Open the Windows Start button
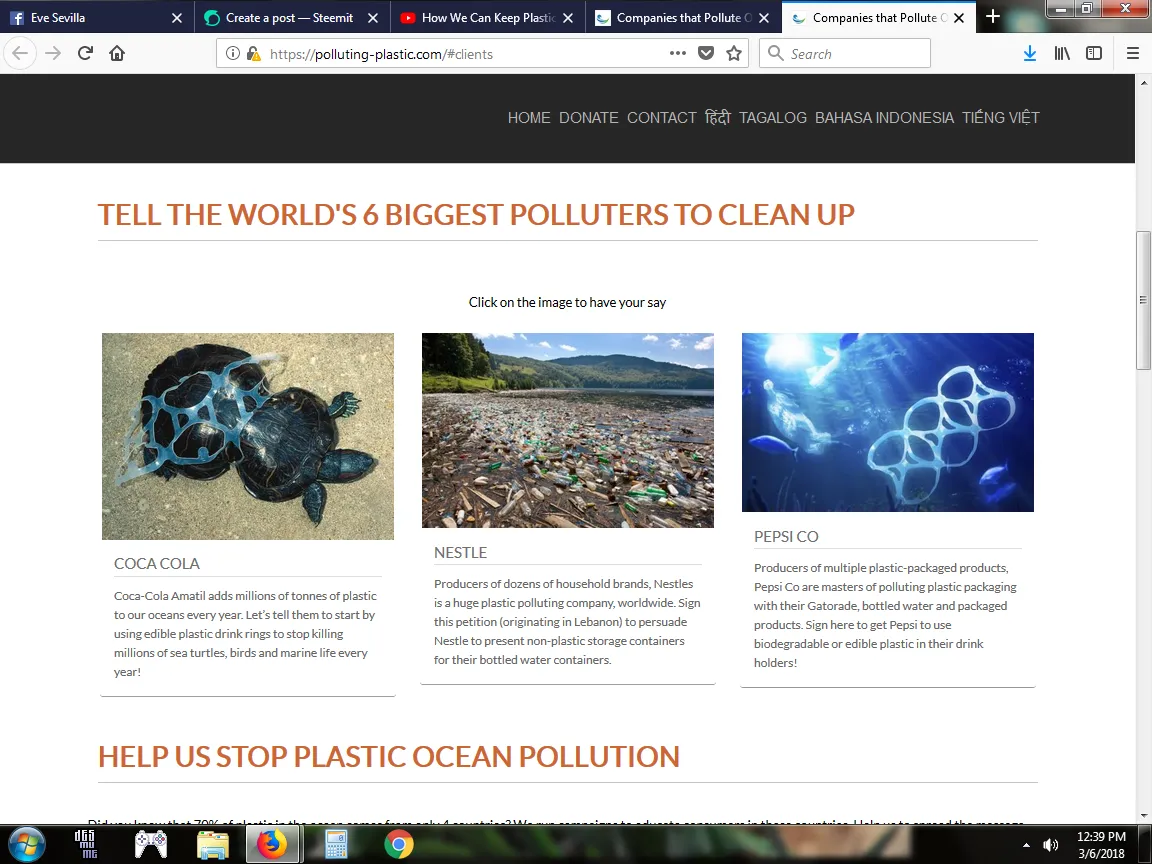Screen dimensions: 1152x864 click(26, 844)
